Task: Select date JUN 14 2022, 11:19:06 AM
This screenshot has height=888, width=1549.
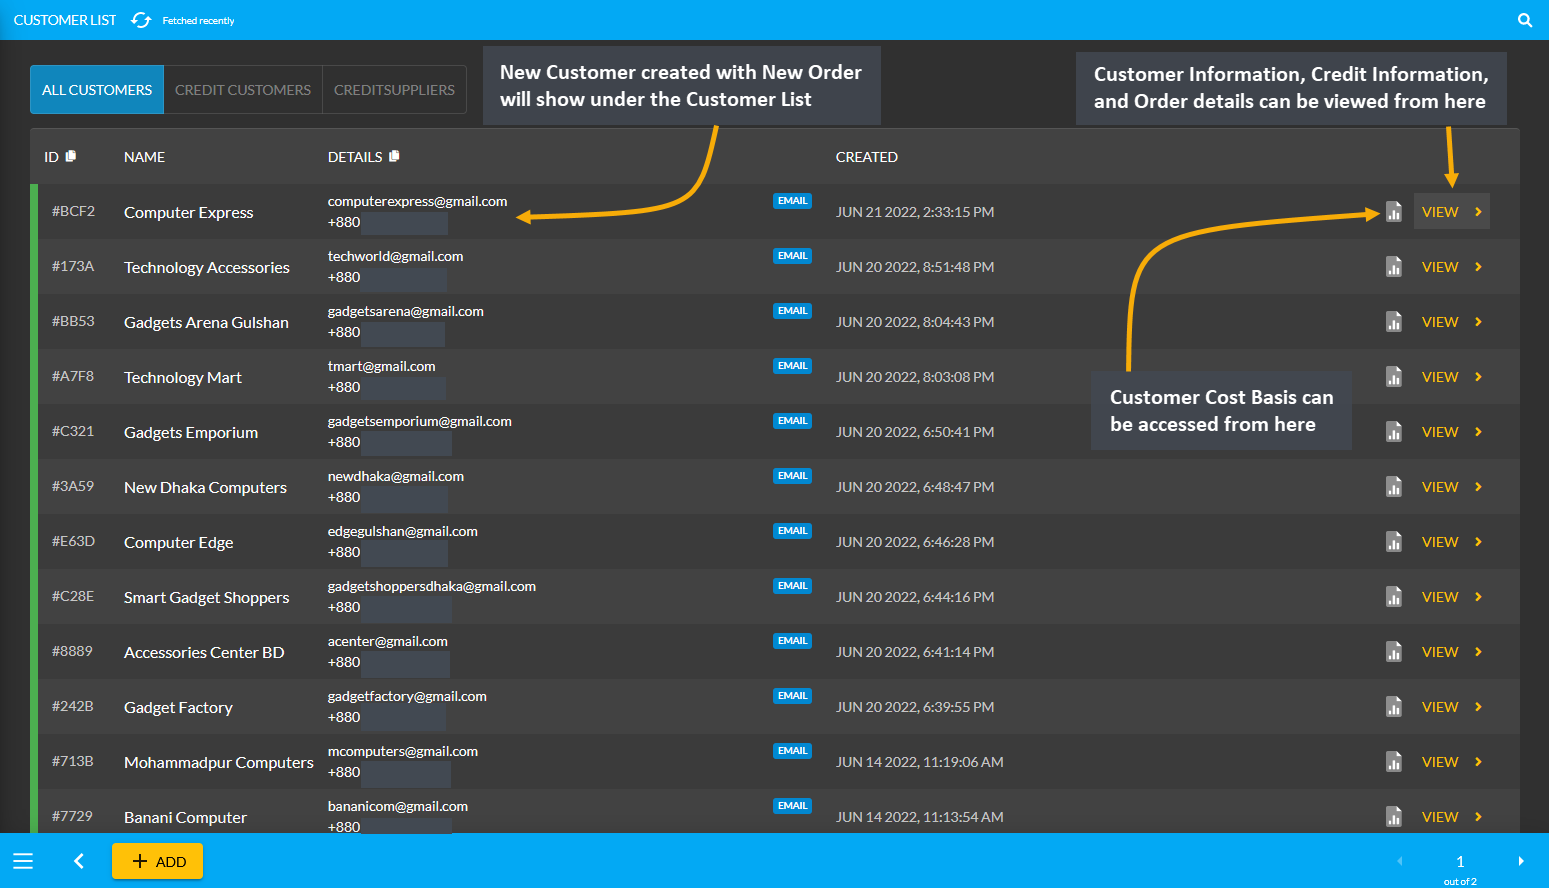Action: tap(920, 762)
